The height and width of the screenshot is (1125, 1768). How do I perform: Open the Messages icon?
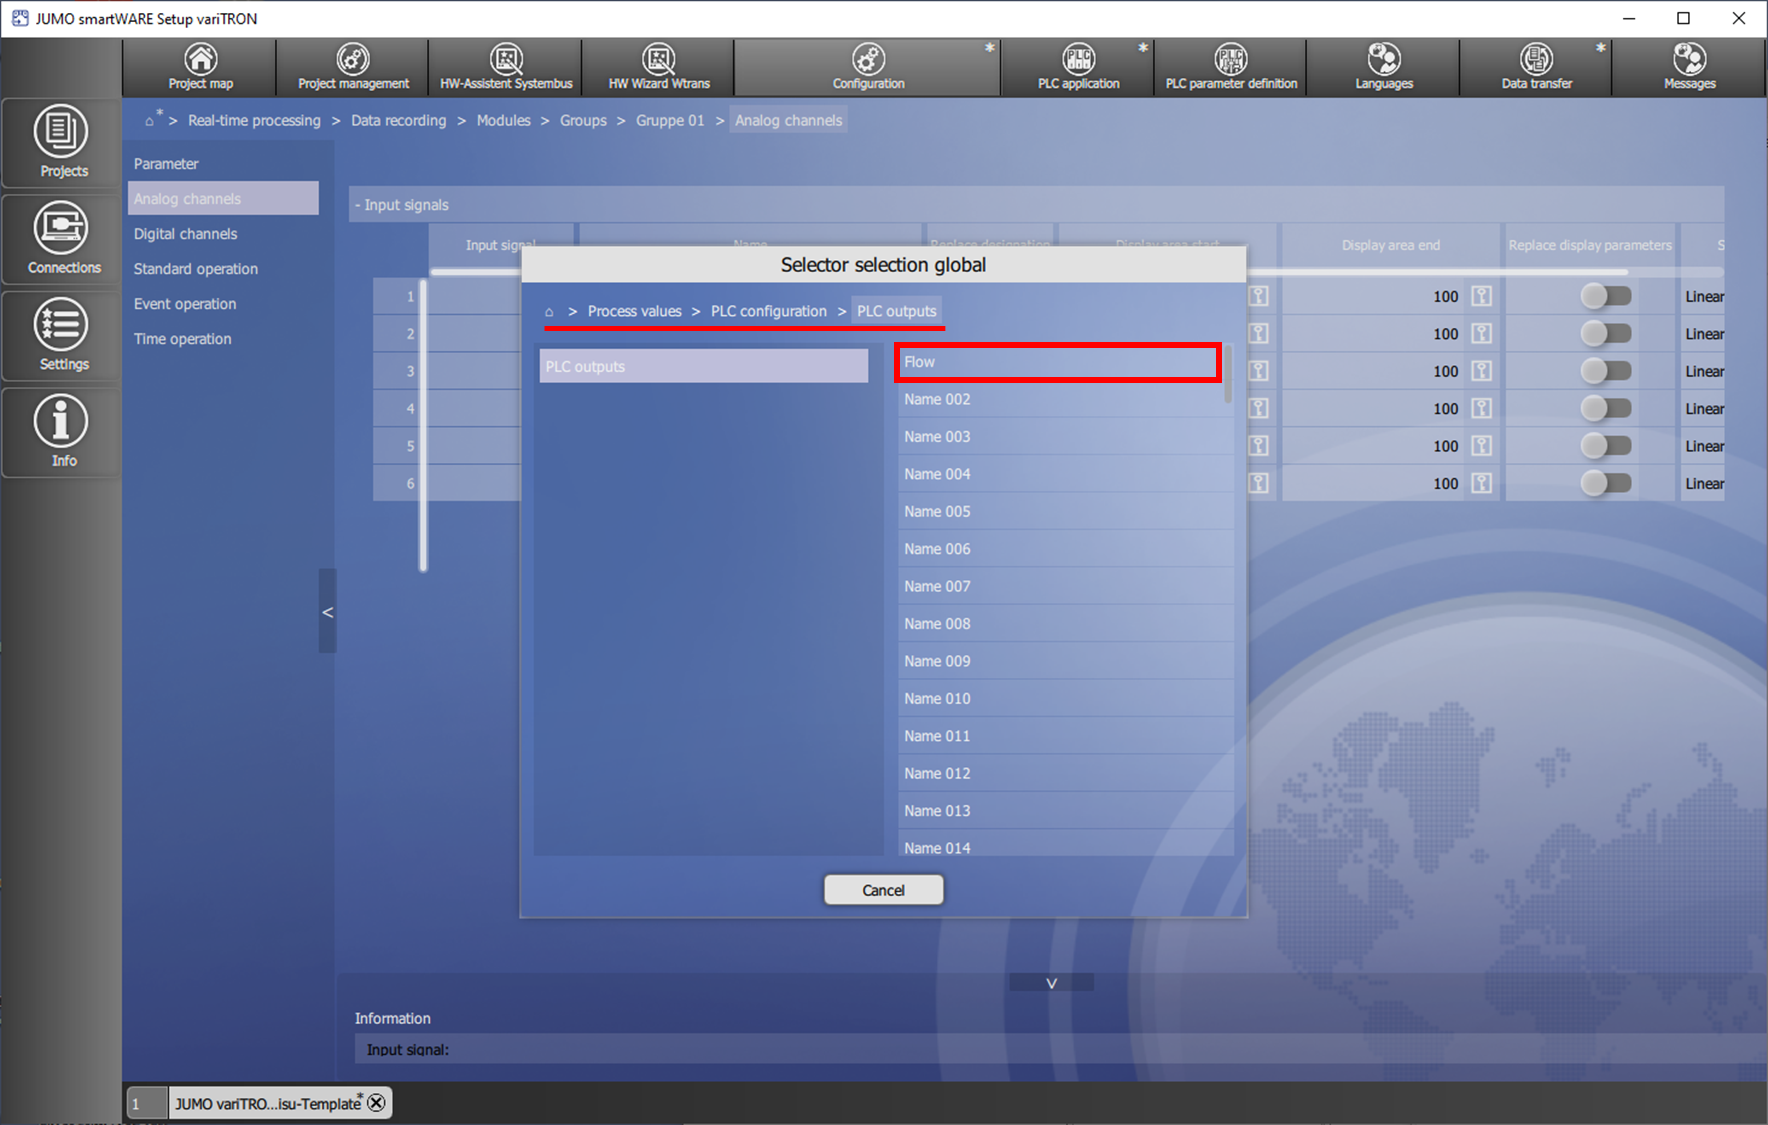coord(1689,67)
